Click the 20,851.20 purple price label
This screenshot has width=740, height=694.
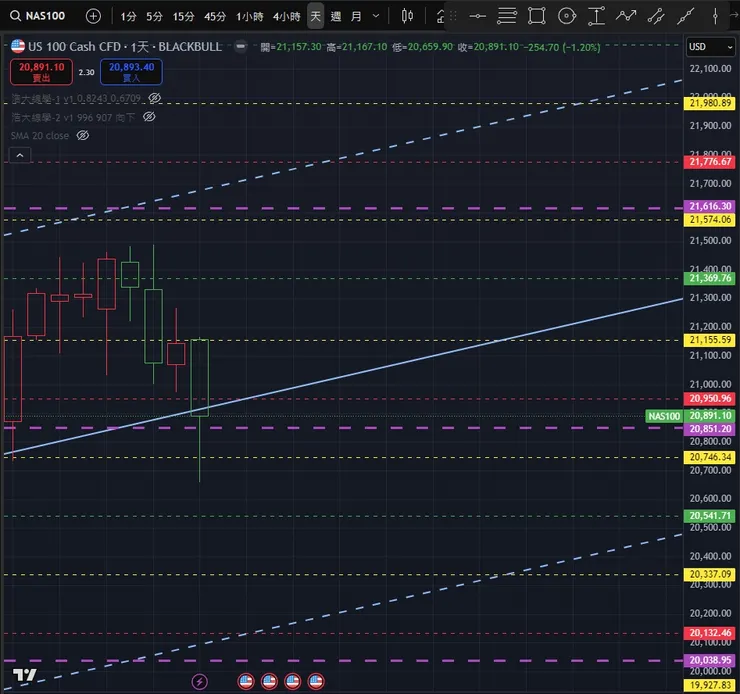710,429
